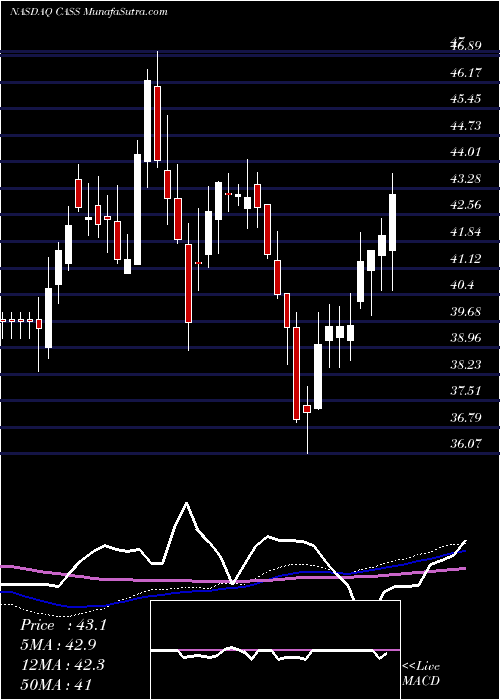Click inside the MACD inset chart panel
The image size is (500, 700).
click(x=275, y=650)
